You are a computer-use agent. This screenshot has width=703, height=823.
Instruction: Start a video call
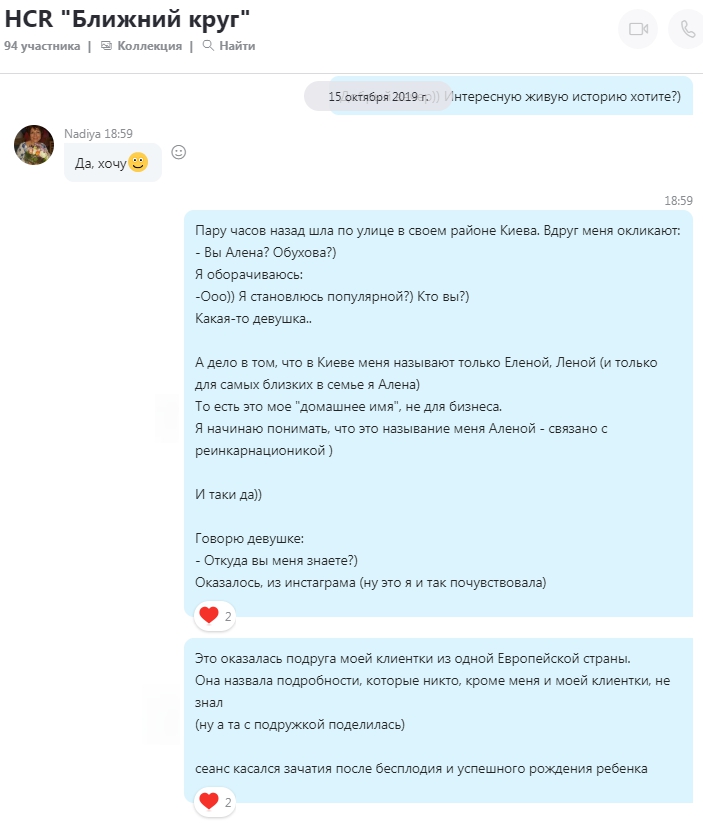(638, 29)
